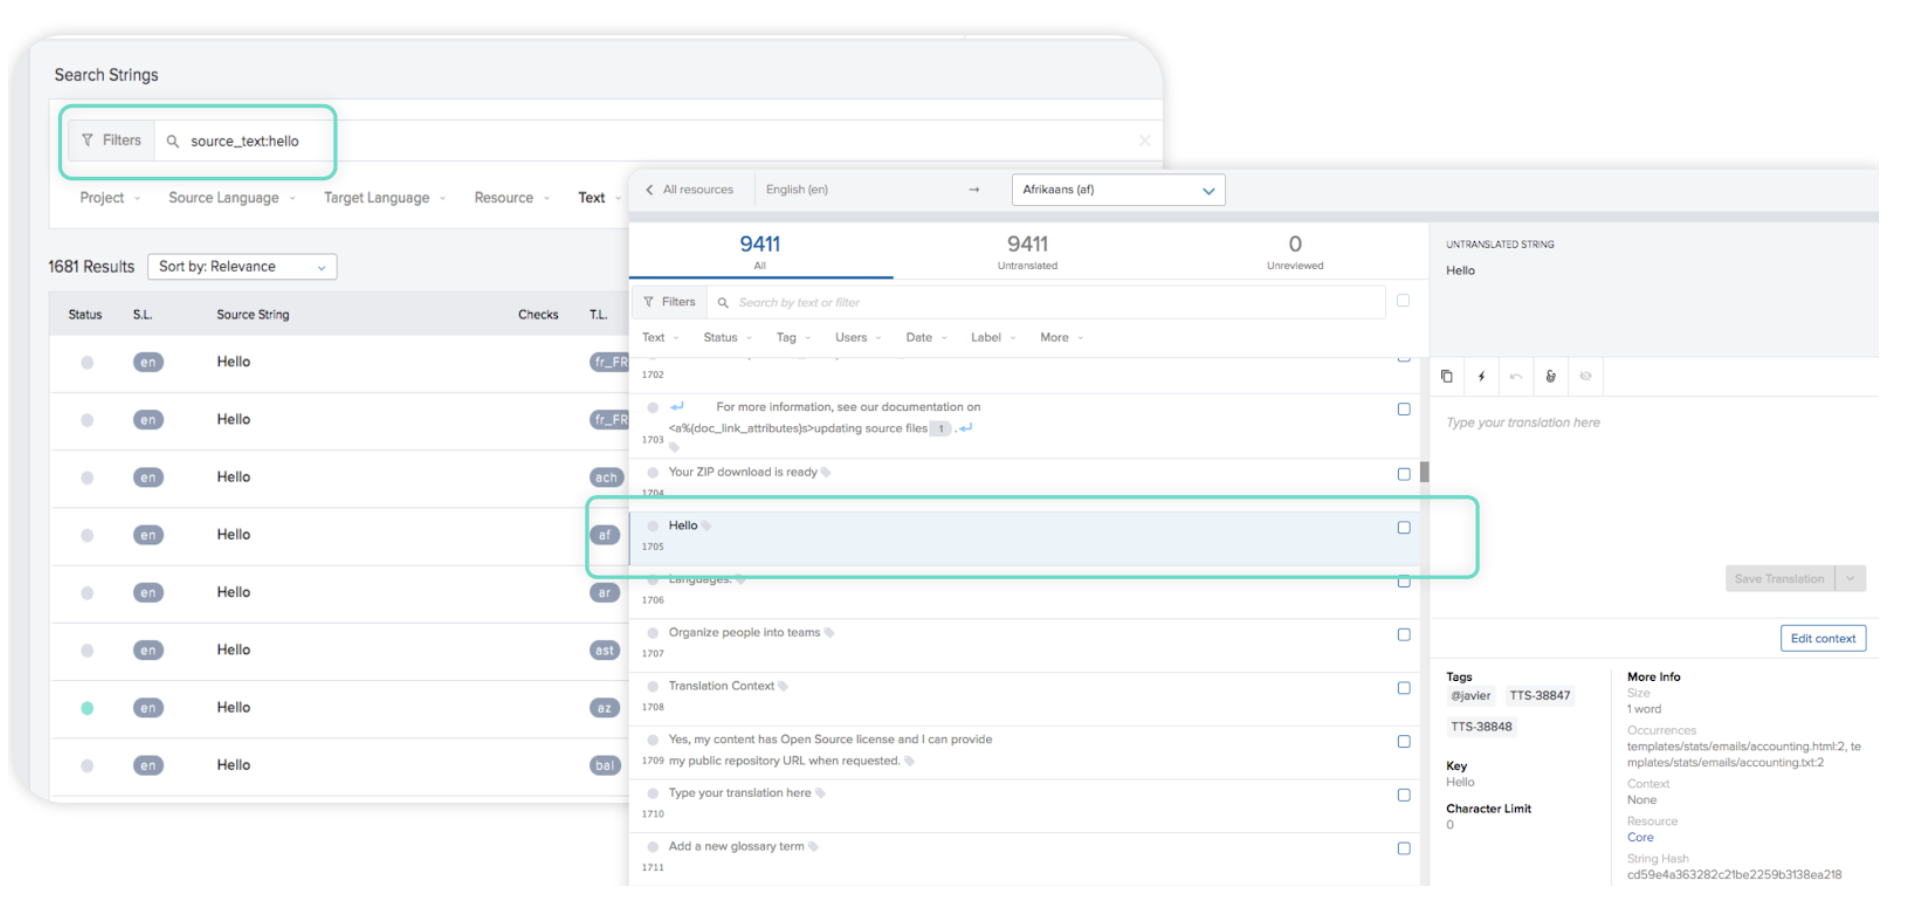Tick checkbox for string 1710
Image resolution: width=1914 pixels, height=910 pixels.
1404,796
